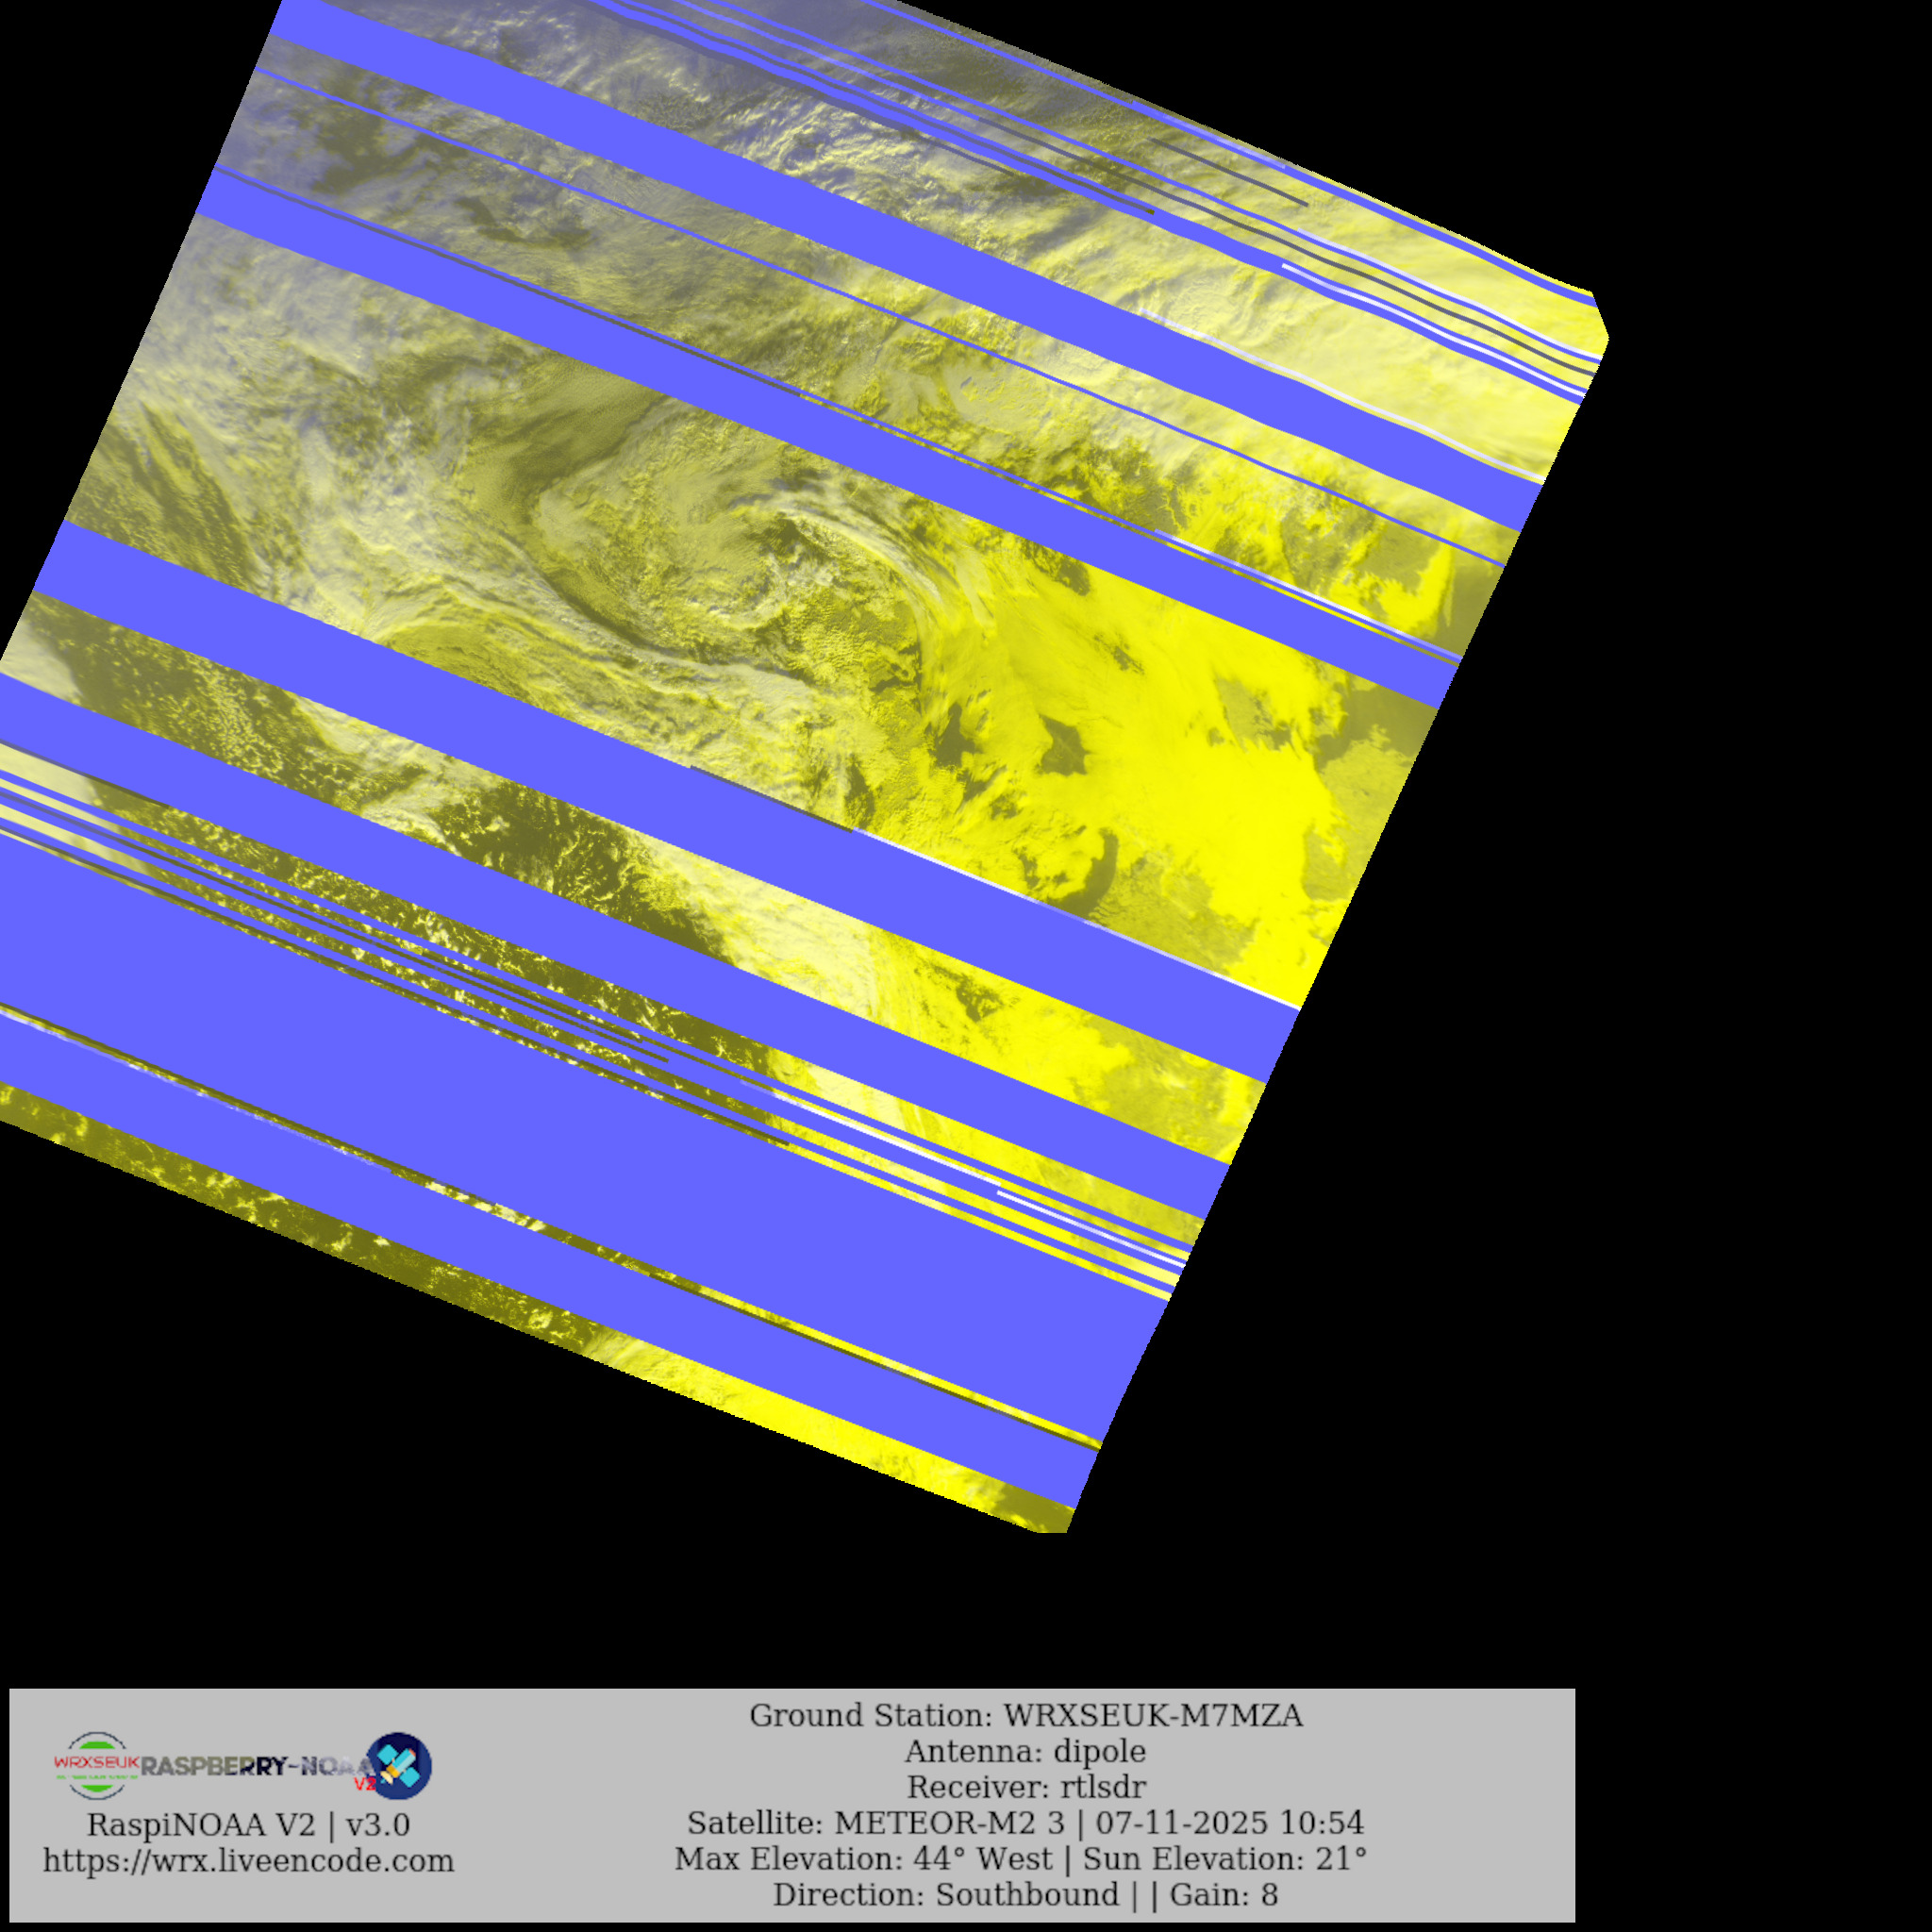Click the Ground Station WRXSEUK-M7MZA line
Viewport: 1932px width, 1932px height.
click(1025, 1716)
